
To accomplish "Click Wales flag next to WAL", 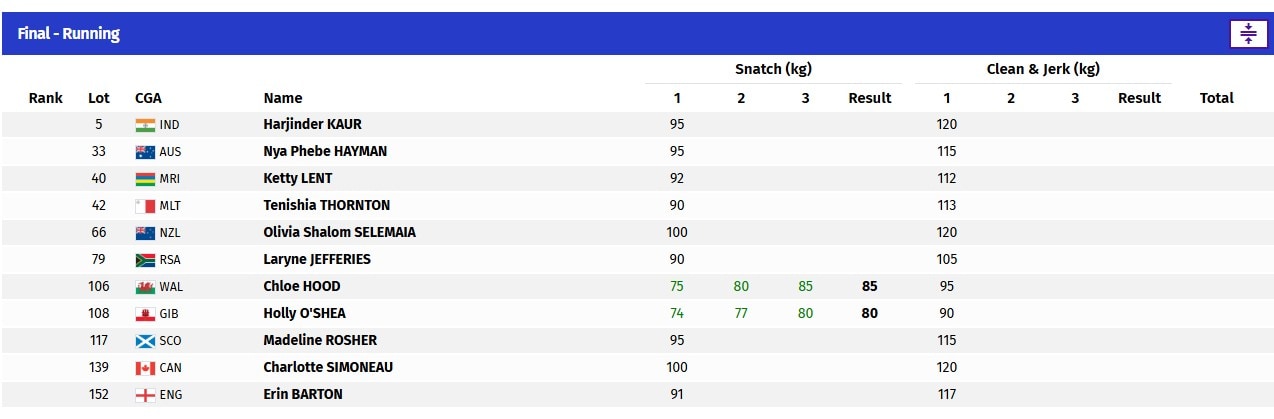I will [x=145, y=287].
